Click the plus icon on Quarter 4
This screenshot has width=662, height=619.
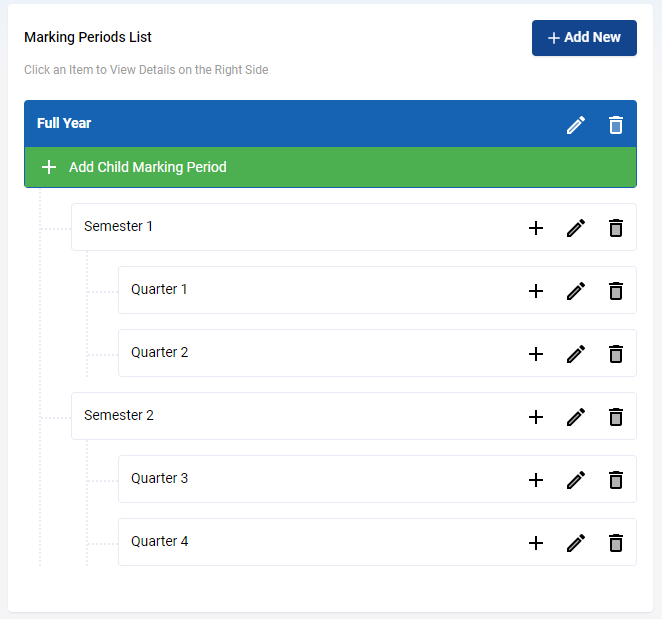coord(536,543)
